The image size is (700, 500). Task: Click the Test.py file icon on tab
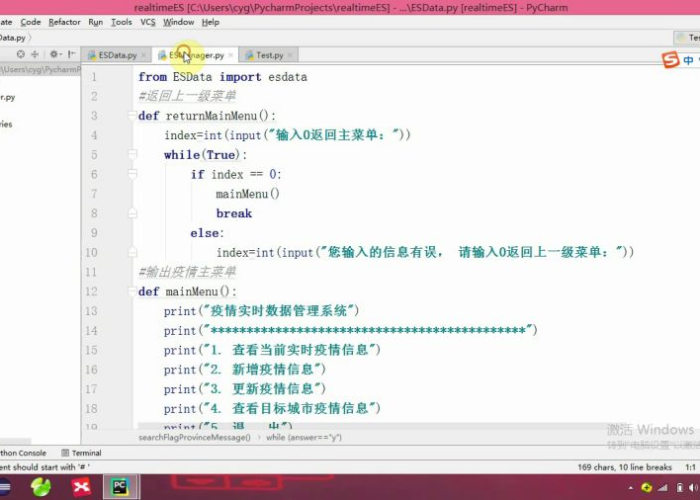(x=250, y=55)
